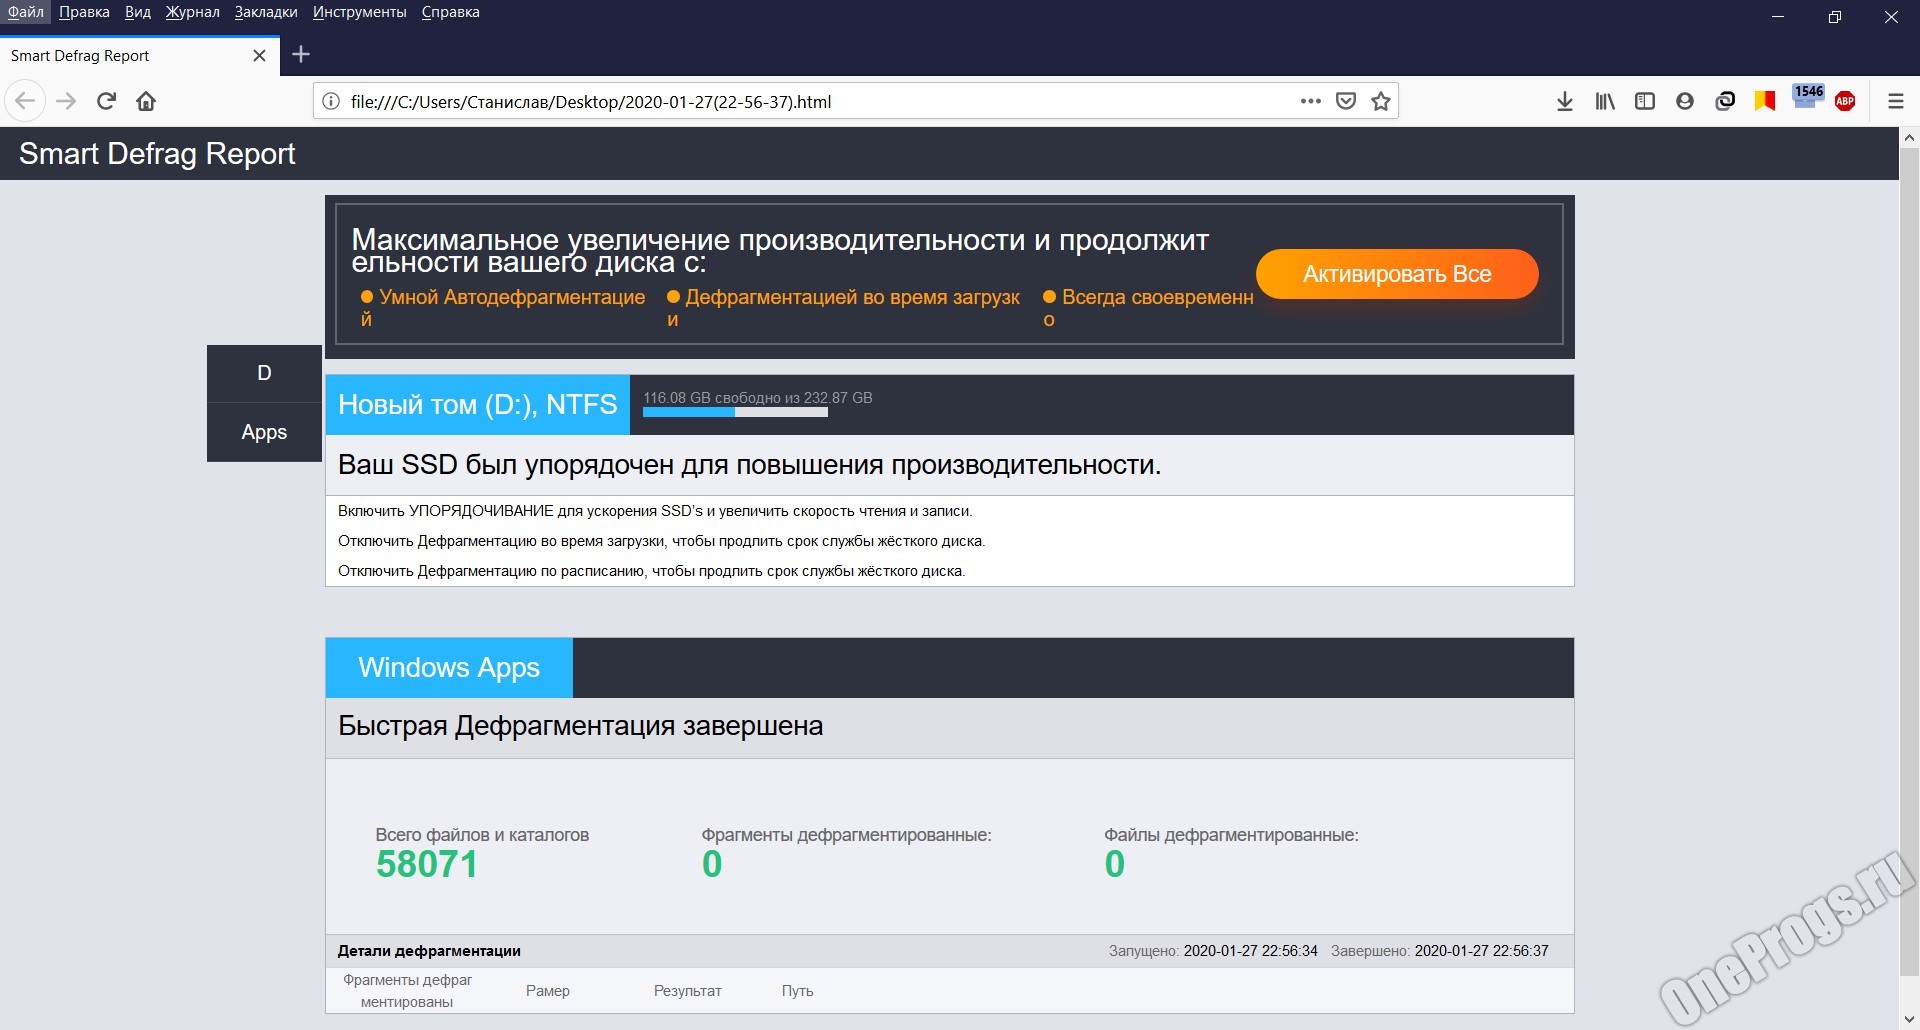
Task: Close the Smart Defrag Report tab
Action: [259, 56]
